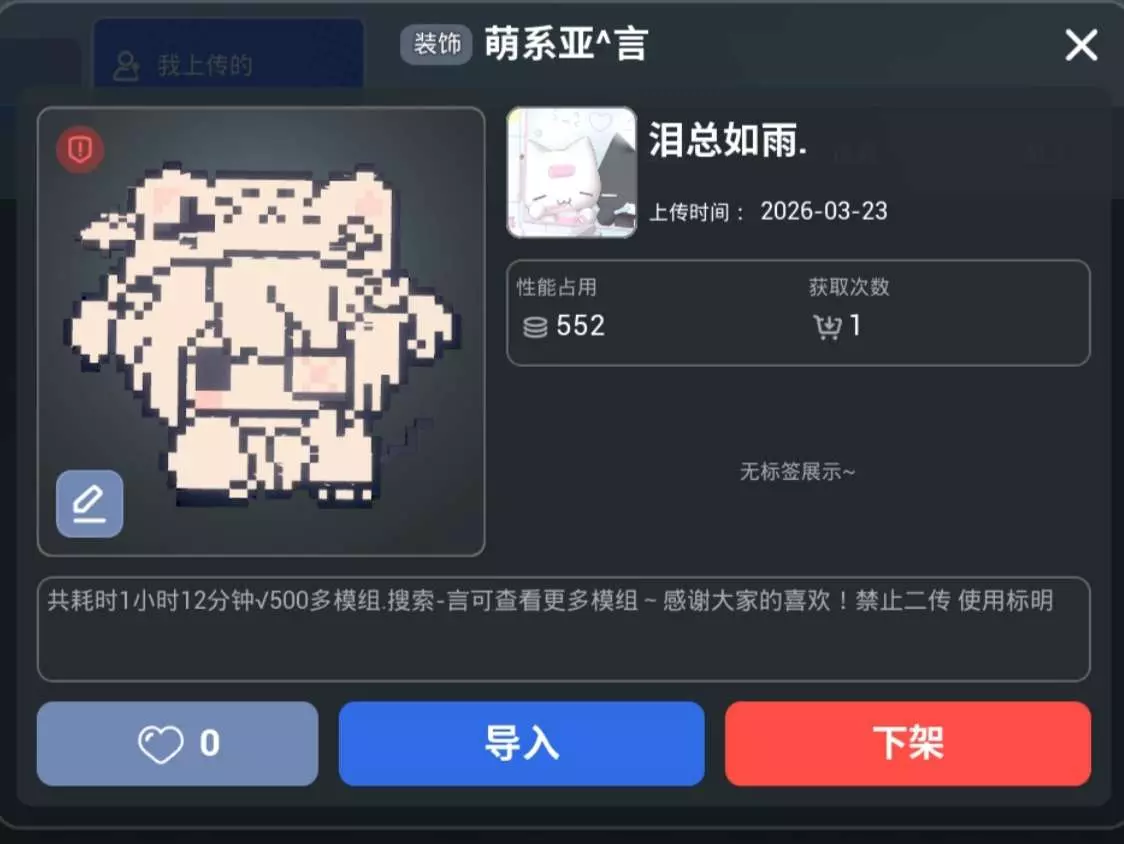Click the user icon beside 我上传的
Image resolution: width=1124 pixels, height=844 pixels.
tap(126, 66)
